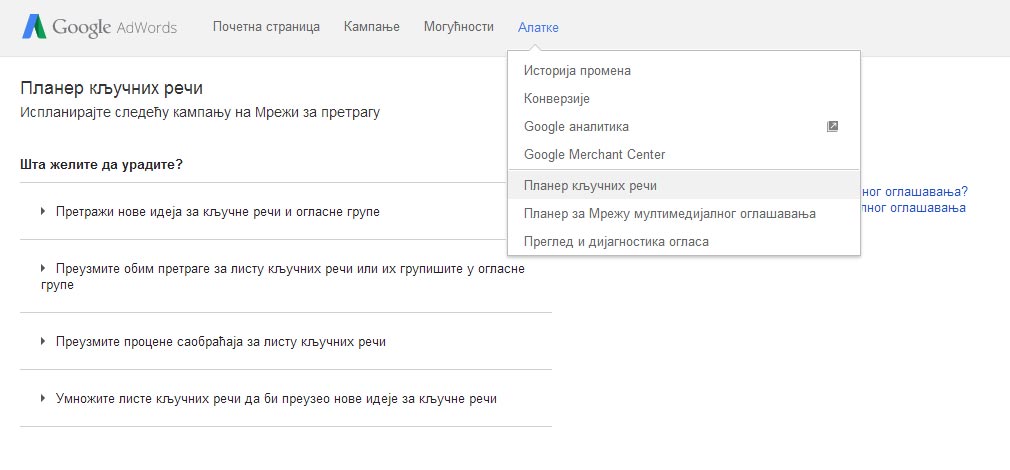Image resolution: width=1010 pixels, height=470 pixels.
Task: Choose Конверзије in the Алатке menu
Action: coord(557,99)
